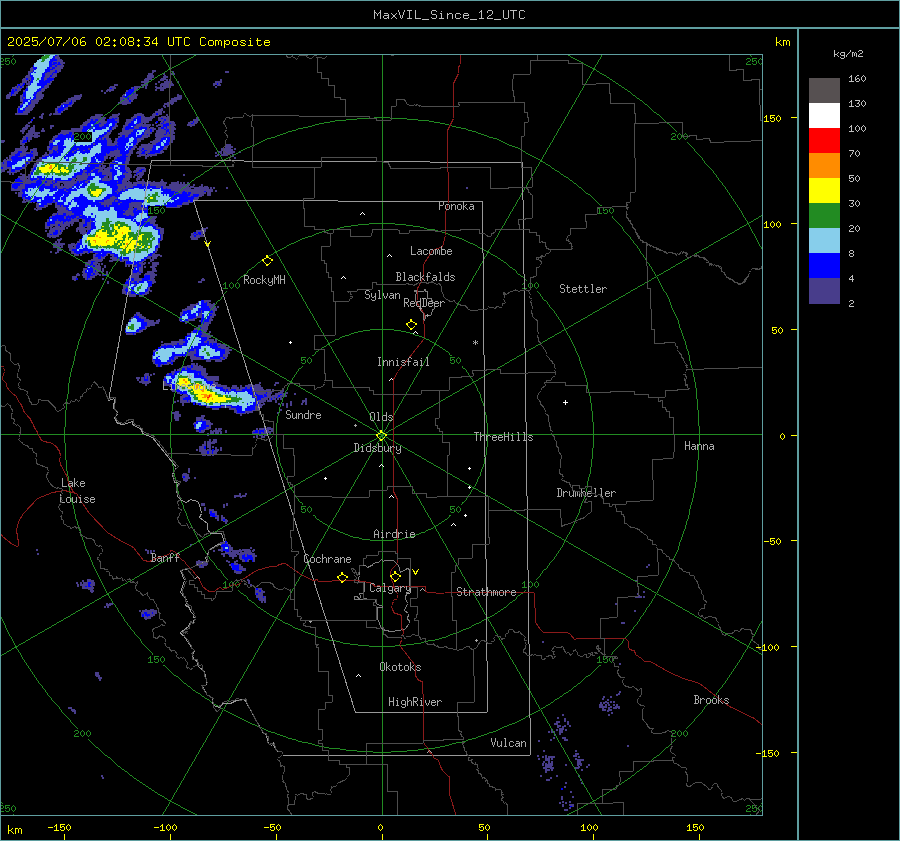This screenshot has height=841, width=900.
Task: Select the red 70-100 legend swatch
Action: tap(824, 141)
